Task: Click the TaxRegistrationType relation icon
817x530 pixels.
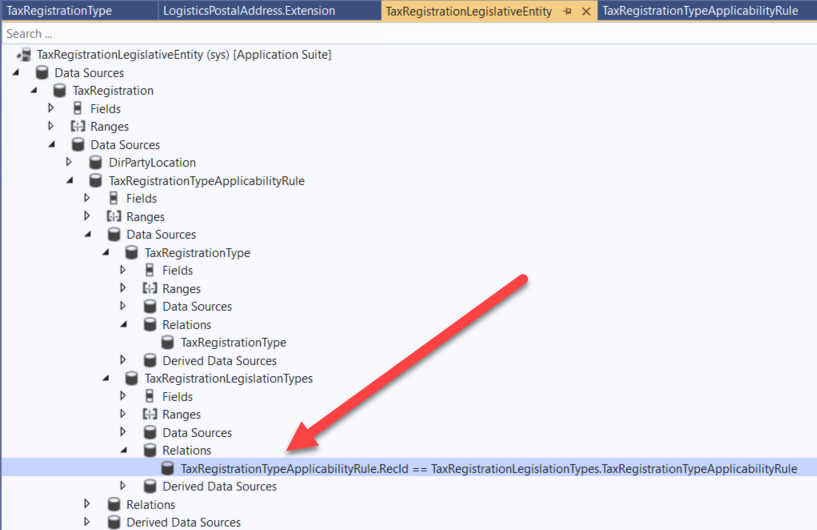Action: pyautogui.click(x=168, y=342)
